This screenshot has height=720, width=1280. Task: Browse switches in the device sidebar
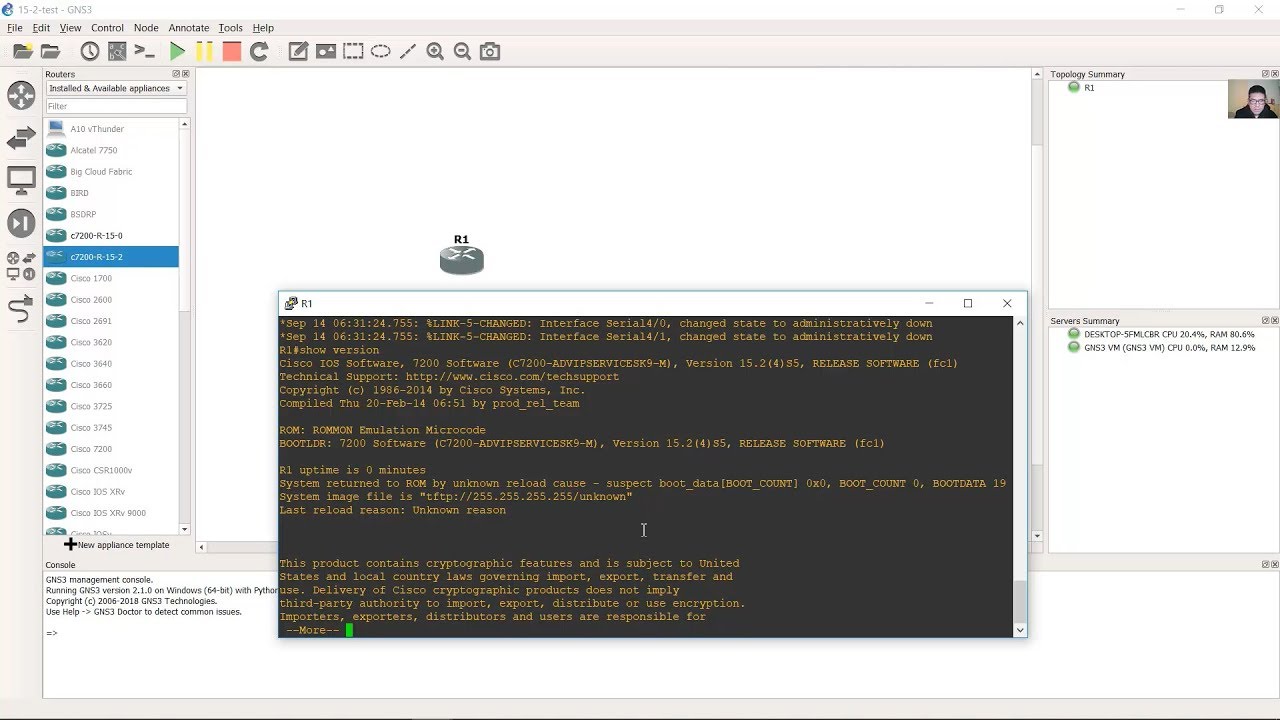click(21, 138)
